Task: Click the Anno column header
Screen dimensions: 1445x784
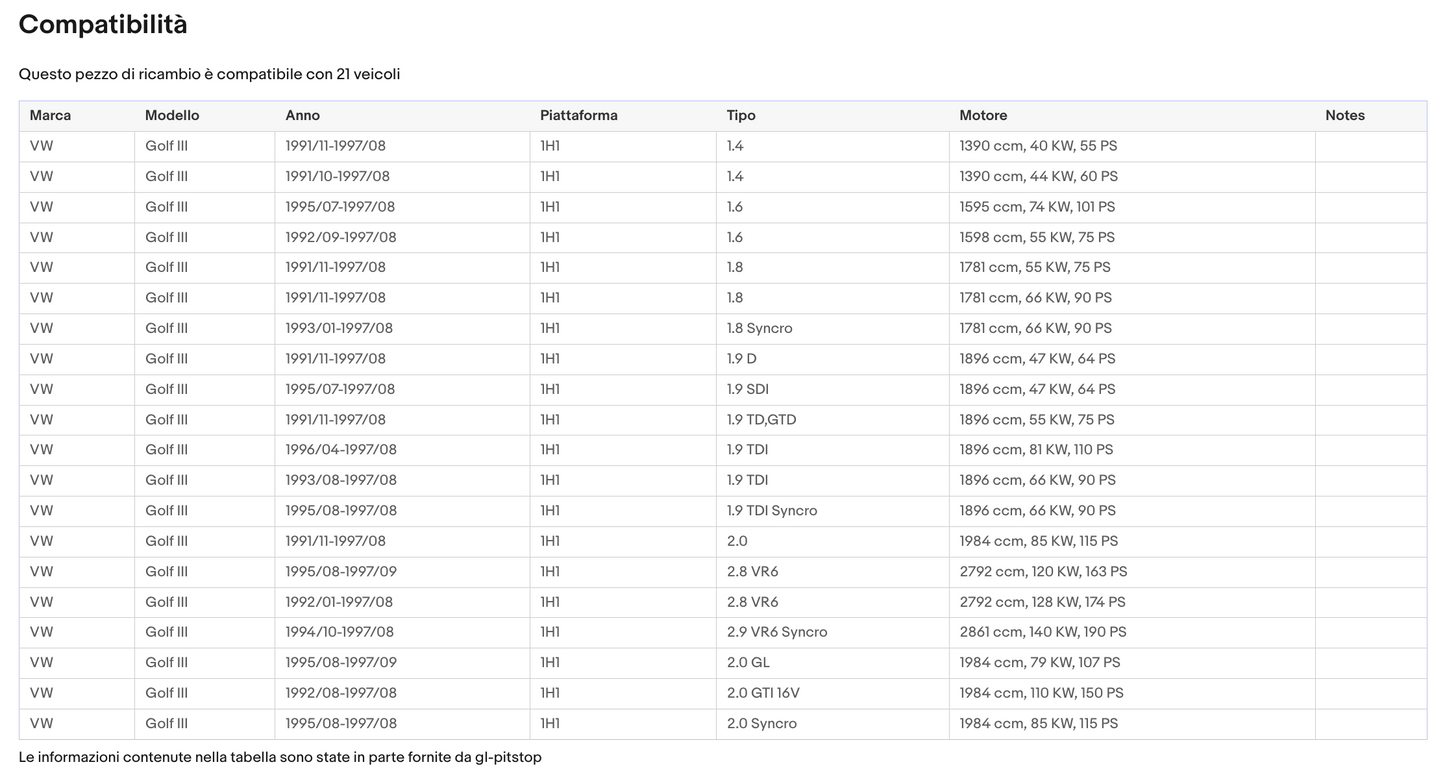Action: click(x=303, y=115)
